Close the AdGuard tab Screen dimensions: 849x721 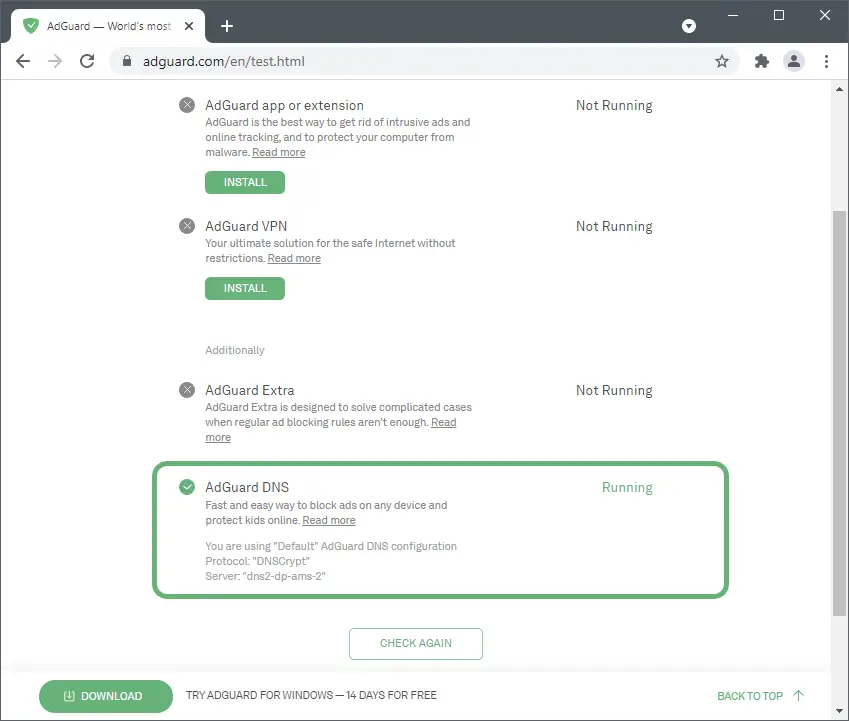tap(189, 26)
